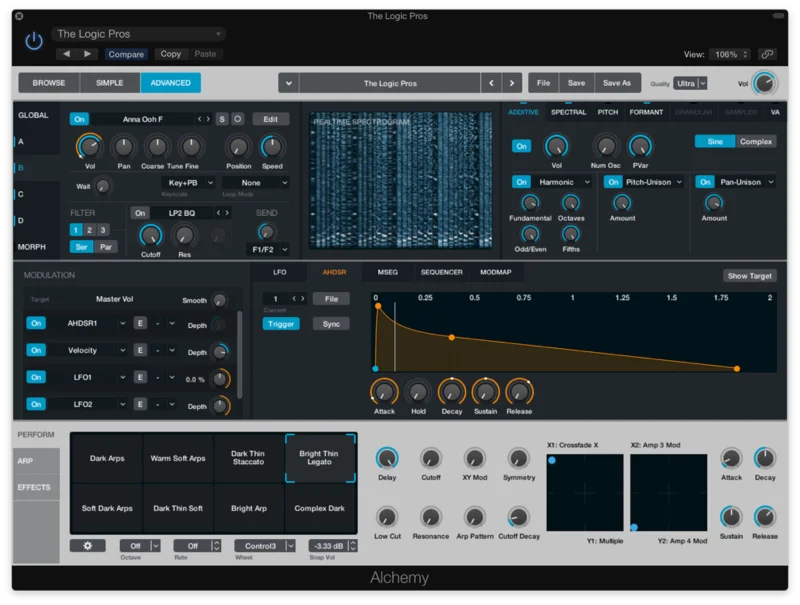800x605 pixels.
Task: Click the filter Cutoff knob
Action: coord(150,235)
